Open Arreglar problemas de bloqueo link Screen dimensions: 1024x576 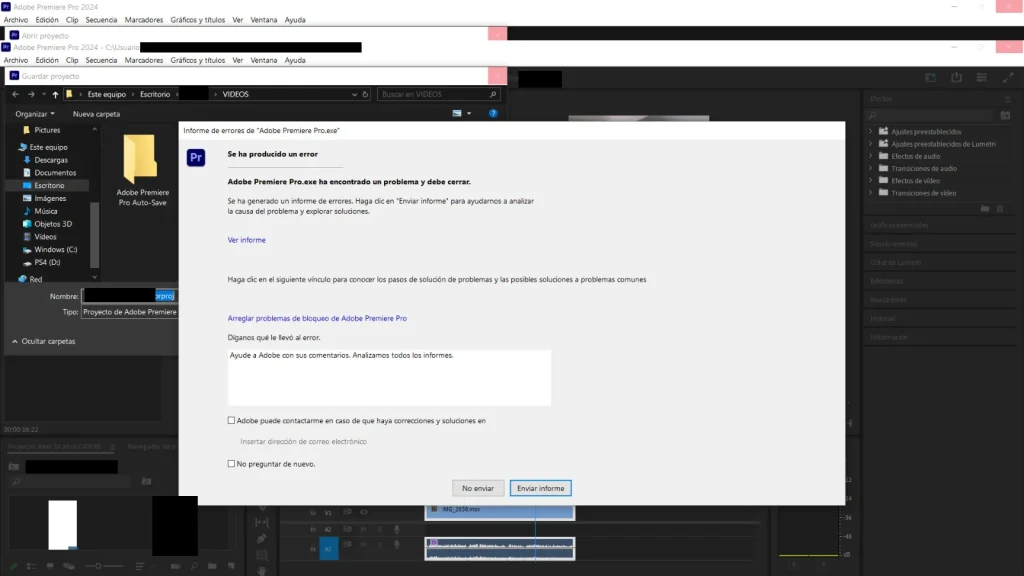pos(317,318)
